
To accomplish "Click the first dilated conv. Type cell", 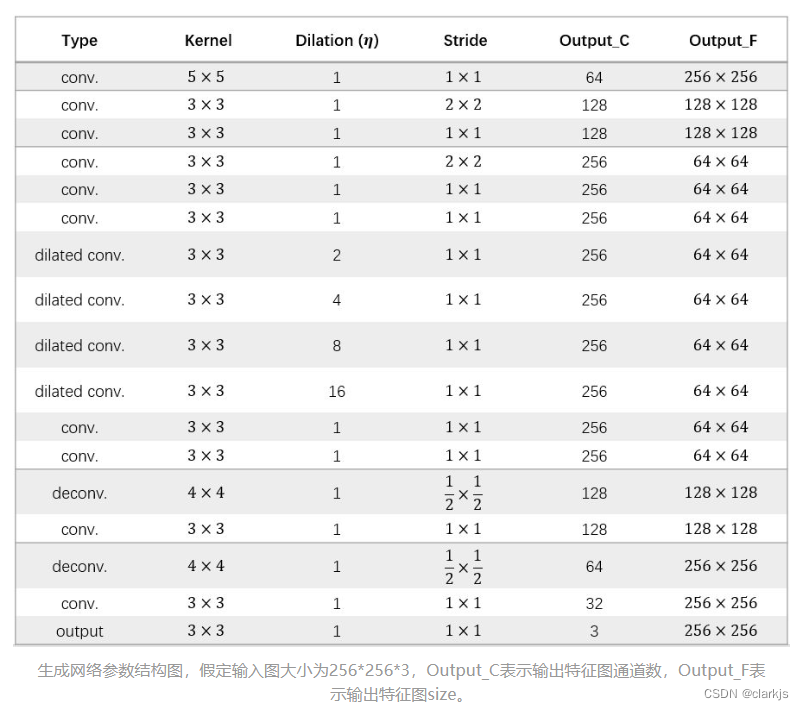I will pos(79,255).
